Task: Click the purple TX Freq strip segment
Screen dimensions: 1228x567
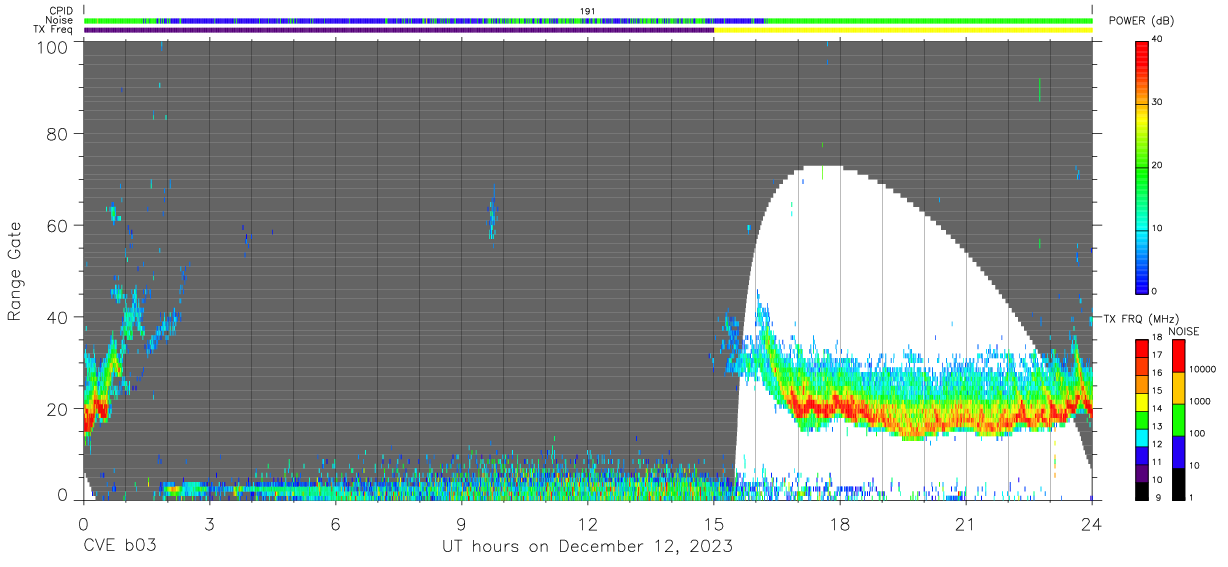Action: [x=399, y=30]
